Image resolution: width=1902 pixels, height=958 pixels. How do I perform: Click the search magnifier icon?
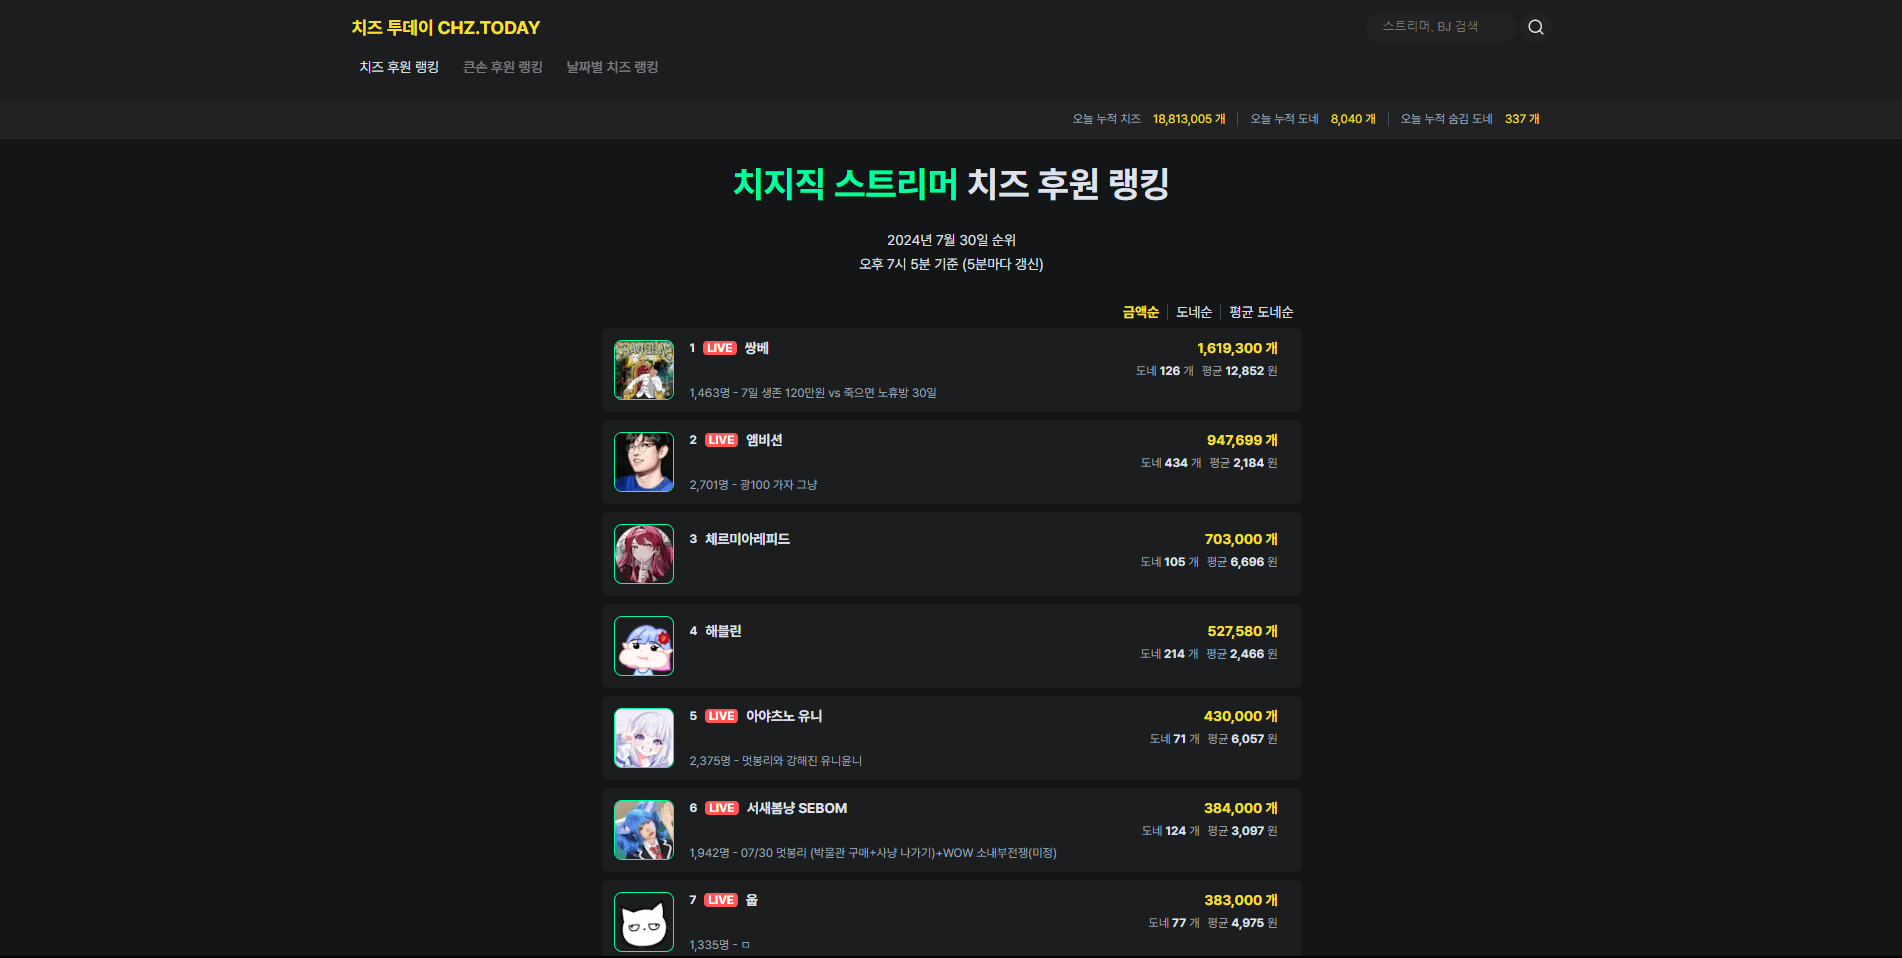tap(1535, 27)
